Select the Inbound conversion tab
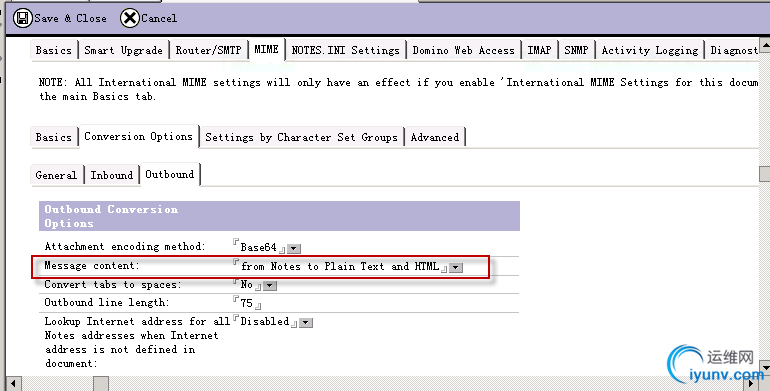The width and height of the screenshot is (770, 391). coord(111,175)
